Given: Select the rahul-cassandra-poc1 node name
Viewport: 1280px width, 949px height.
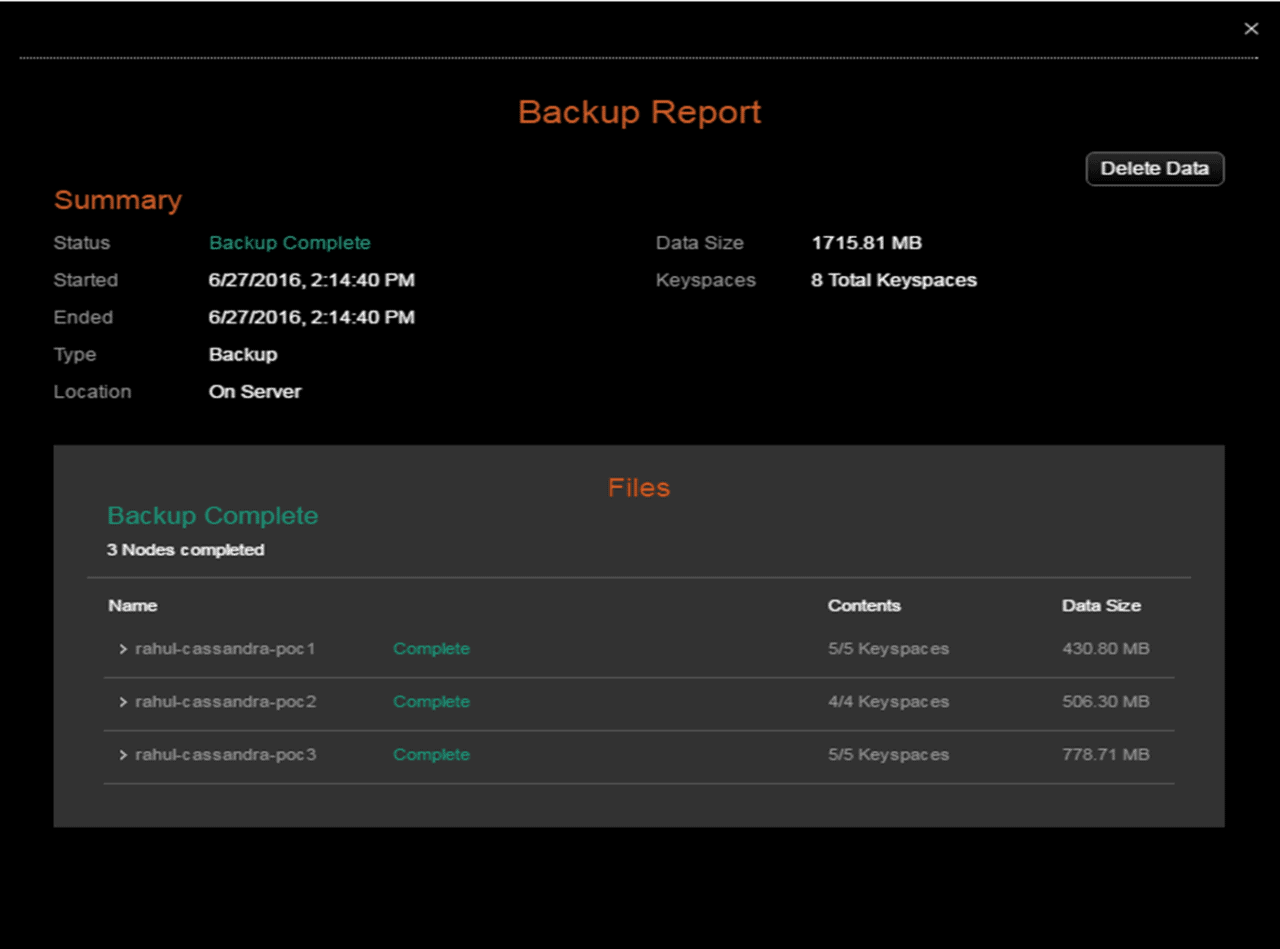Looking at the screenshot, I should click(225, 649).
